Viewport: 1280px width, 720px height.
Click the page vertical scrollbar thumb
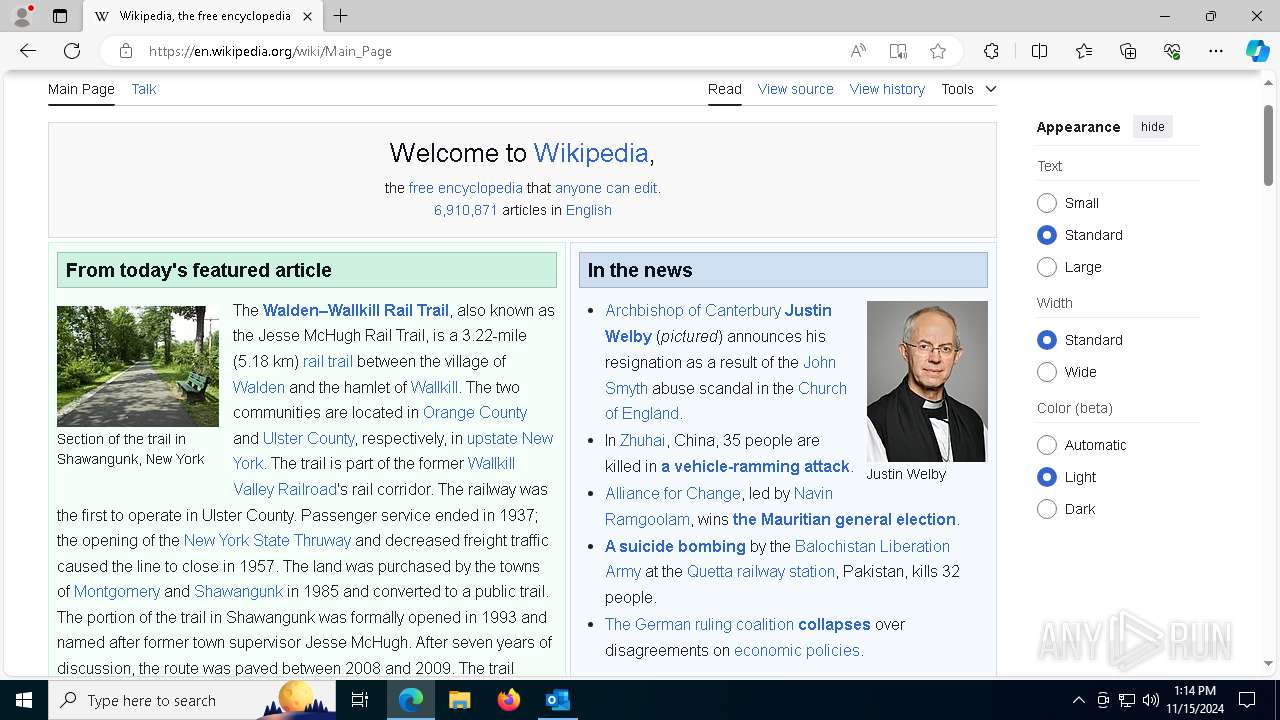point(1268,145)
